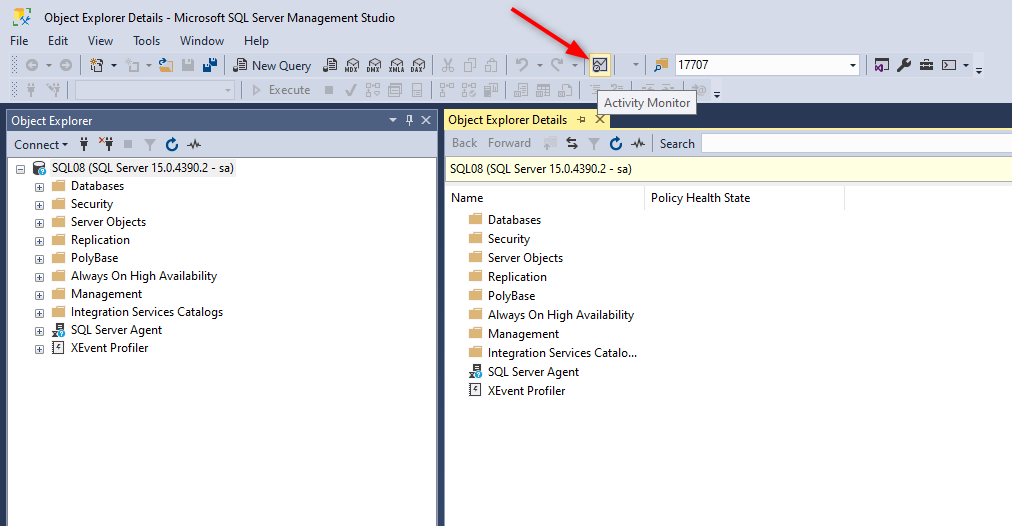The image size is (1012, 526).
Task: Select SQL Server Agent in Details list
Action: 533,372
